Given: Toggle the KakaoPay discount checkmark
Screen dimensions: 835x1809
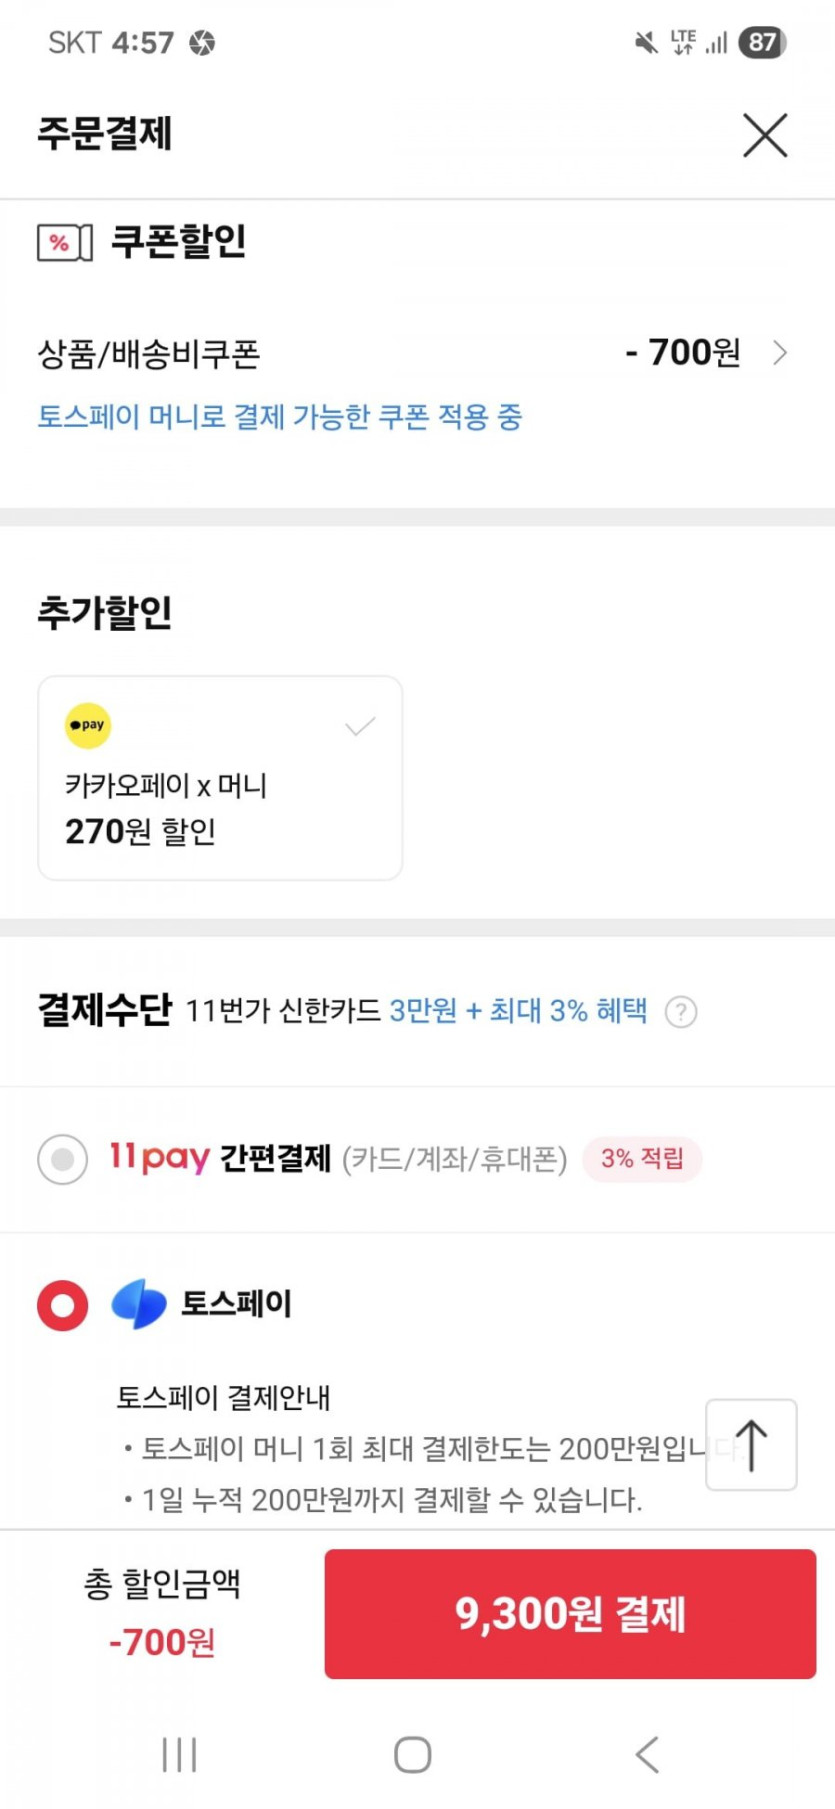Looking at the screenshot, I should pyautogui.click(x=360, y=727).
